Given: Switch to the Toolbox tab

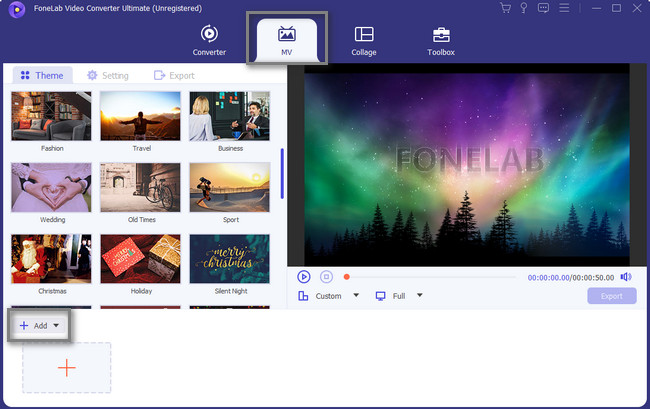Looking at the screenshot, I should pyautogui.click(x=441, y=40).
